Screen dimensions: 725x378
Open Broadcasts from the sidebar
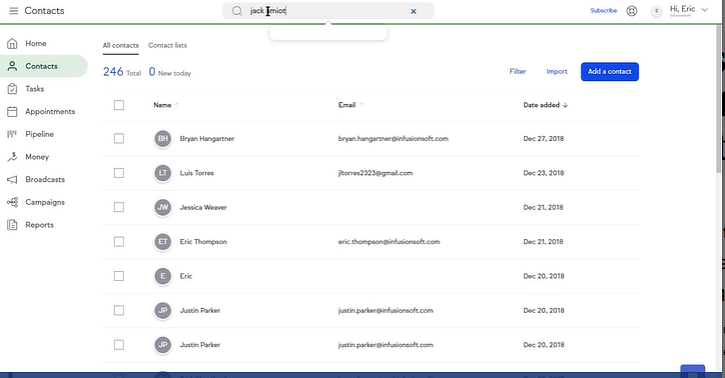[x=44, y=179]
